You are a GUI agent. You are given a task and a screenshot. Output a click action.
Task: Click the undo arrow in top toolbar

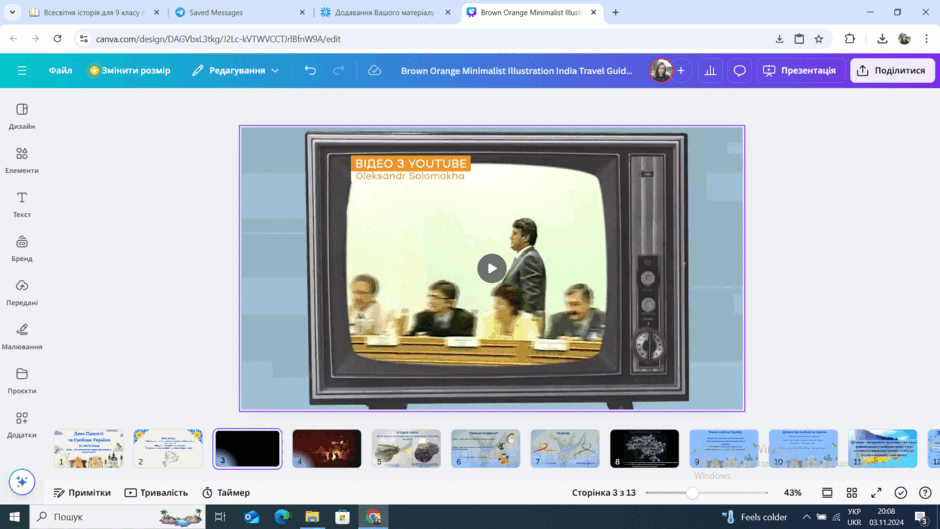[310, 70]
